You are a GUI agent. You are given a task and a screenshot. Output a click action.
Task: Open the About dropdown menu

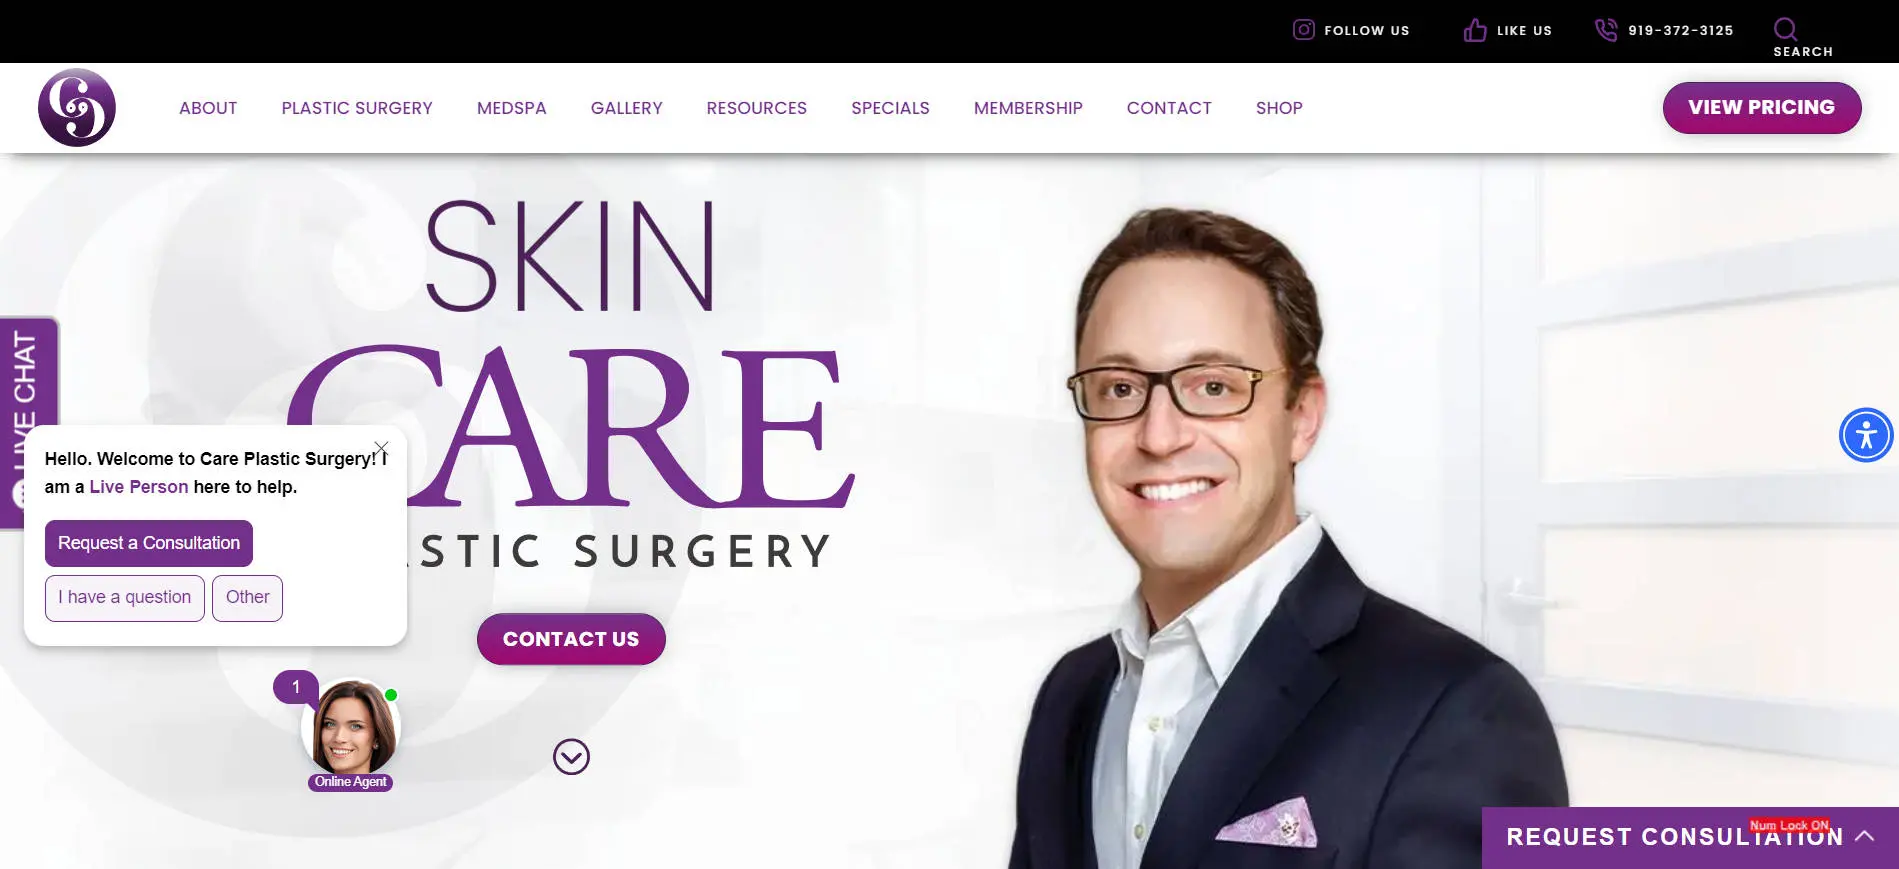(x=208, y=108)
